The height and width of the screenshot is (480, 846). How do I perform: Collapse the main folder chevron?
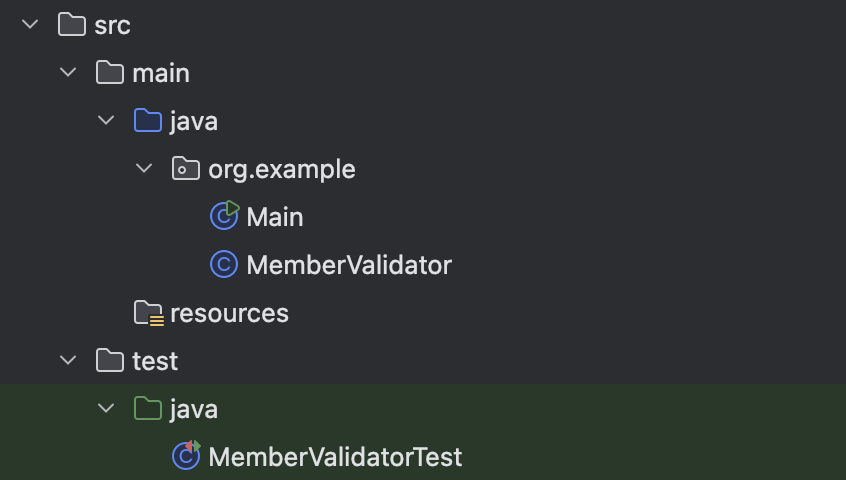tap(68, 73)
